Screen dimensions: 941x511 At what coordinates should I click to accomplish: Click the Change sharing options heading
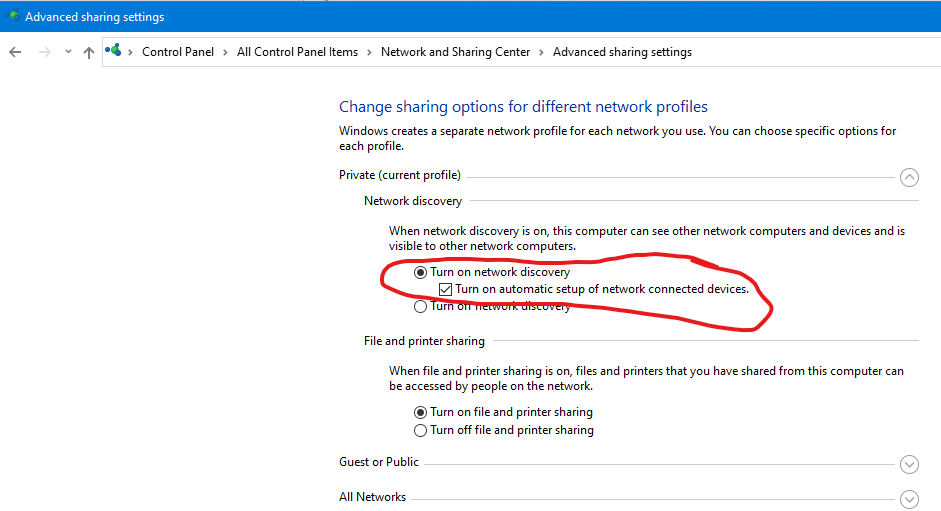click(x=523, y=107)
